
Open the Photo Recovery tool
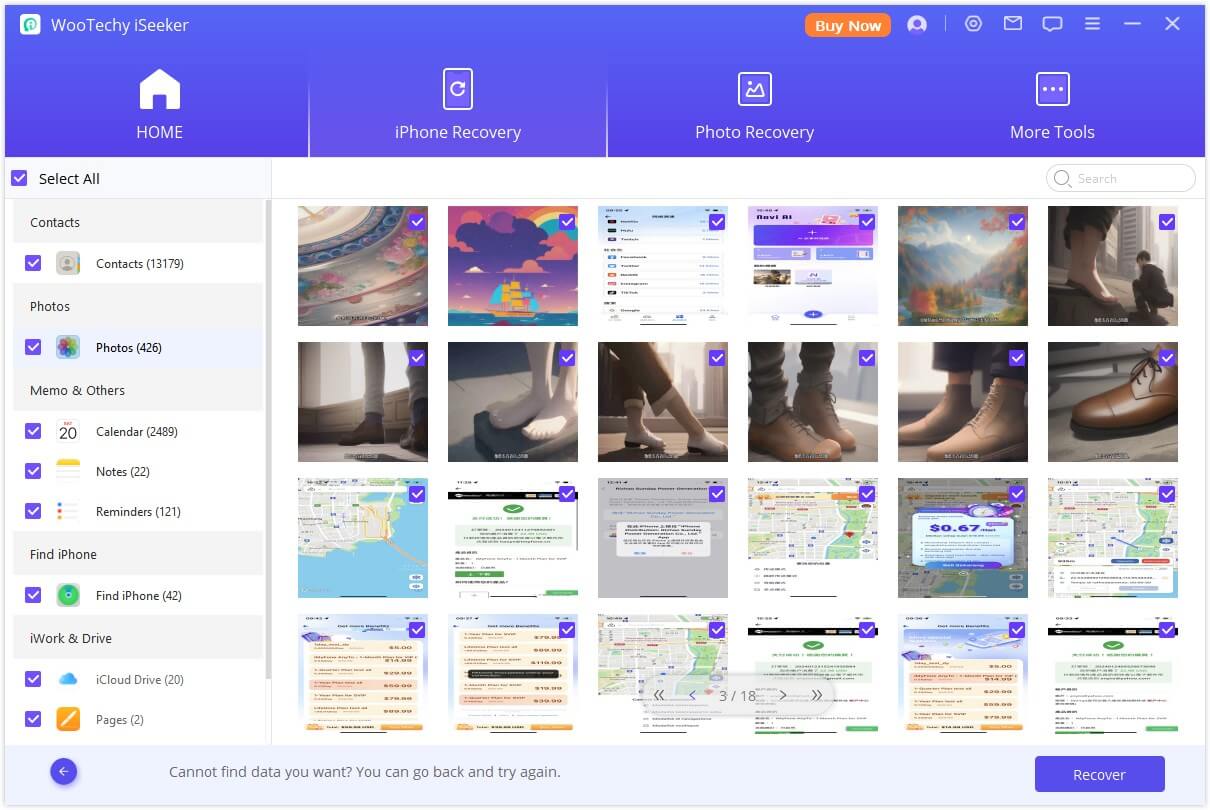(x=755, y=105)
